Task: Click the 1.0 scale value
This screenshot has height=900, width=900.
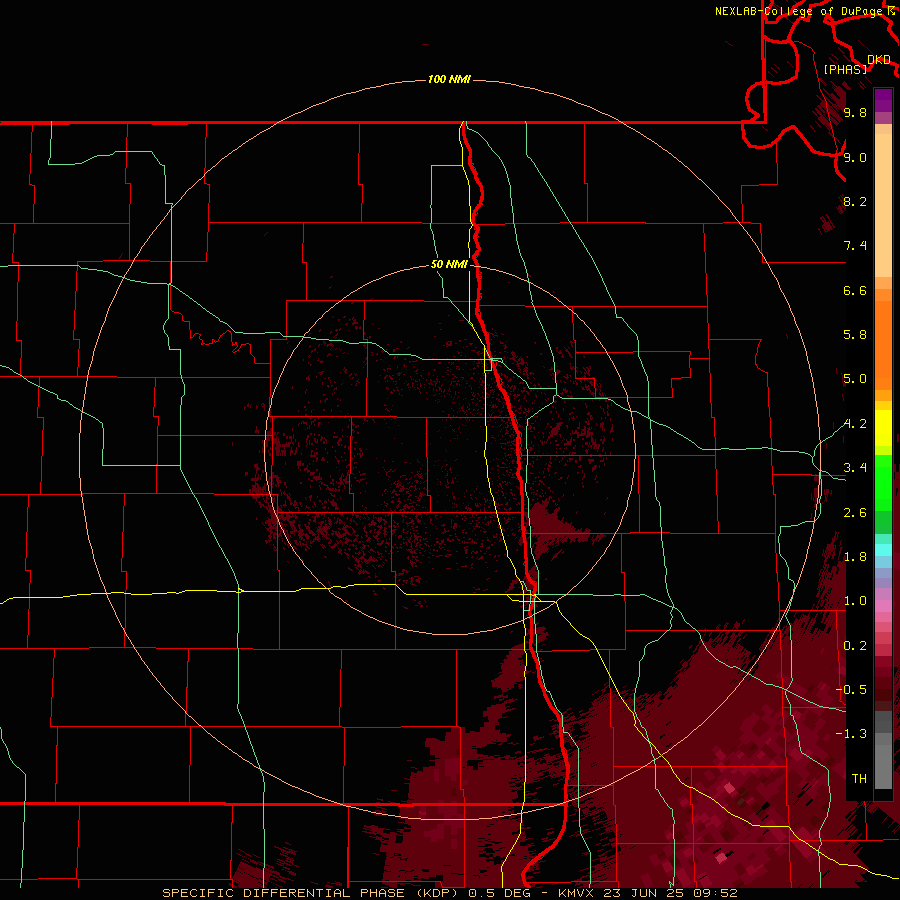Action: (x=855, y=601)
